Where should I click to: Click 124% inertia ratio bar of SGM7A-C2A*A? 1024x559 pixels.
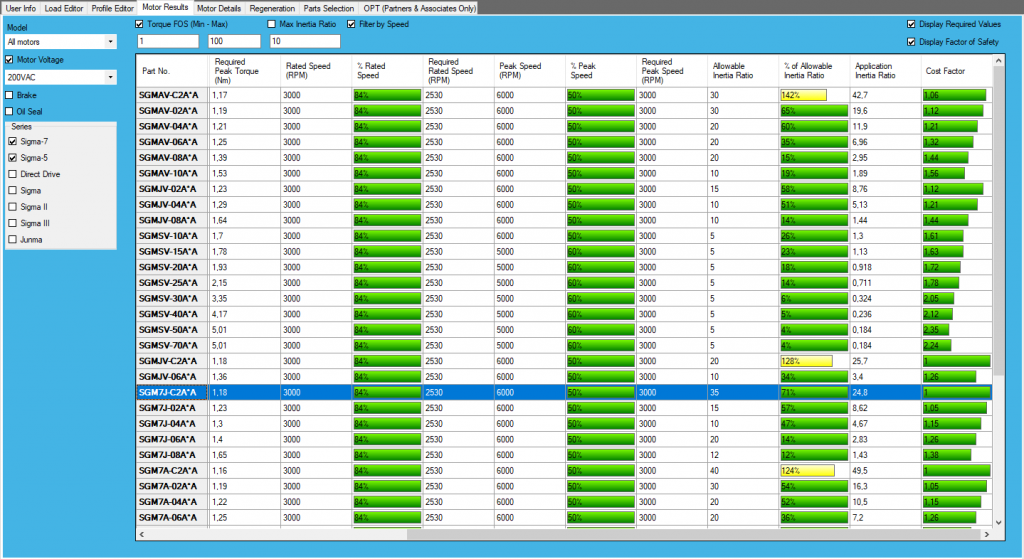(x=807, y=471)
